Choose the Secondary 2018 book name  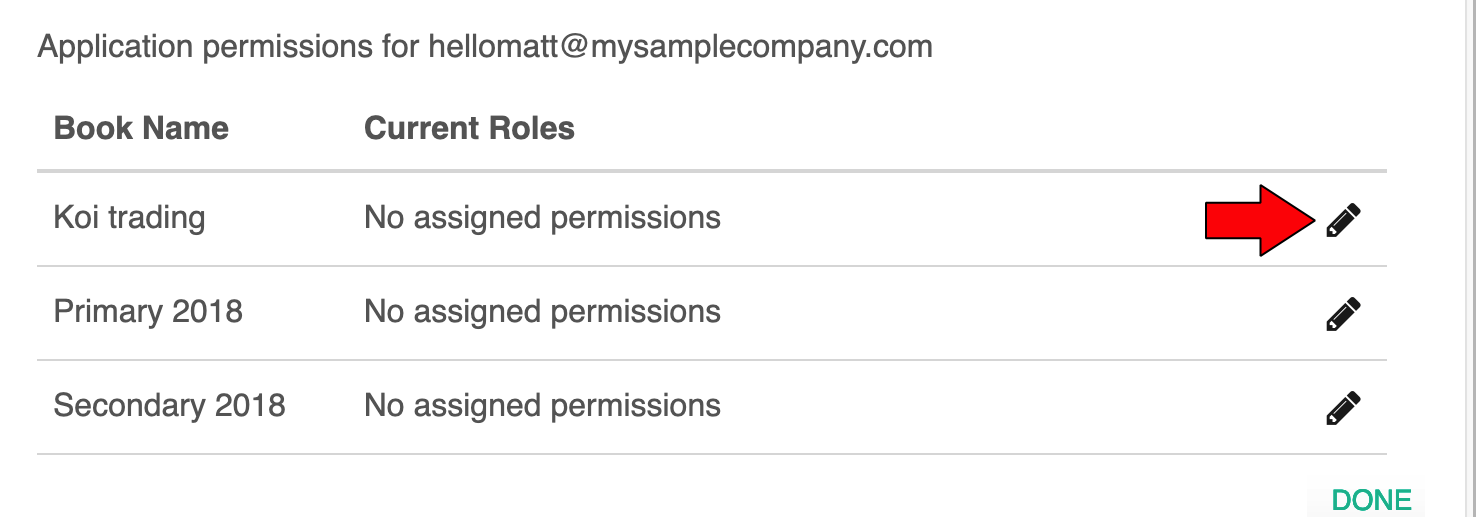(x=170, y=405)
